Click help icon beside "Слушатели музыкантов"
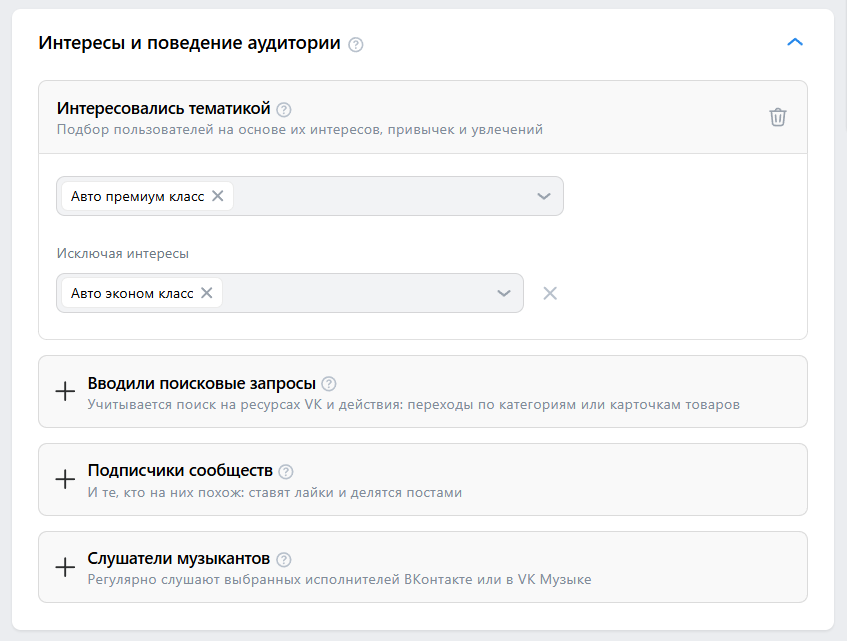Viewport: 847px width, 641px height. [x=283, y=560]
